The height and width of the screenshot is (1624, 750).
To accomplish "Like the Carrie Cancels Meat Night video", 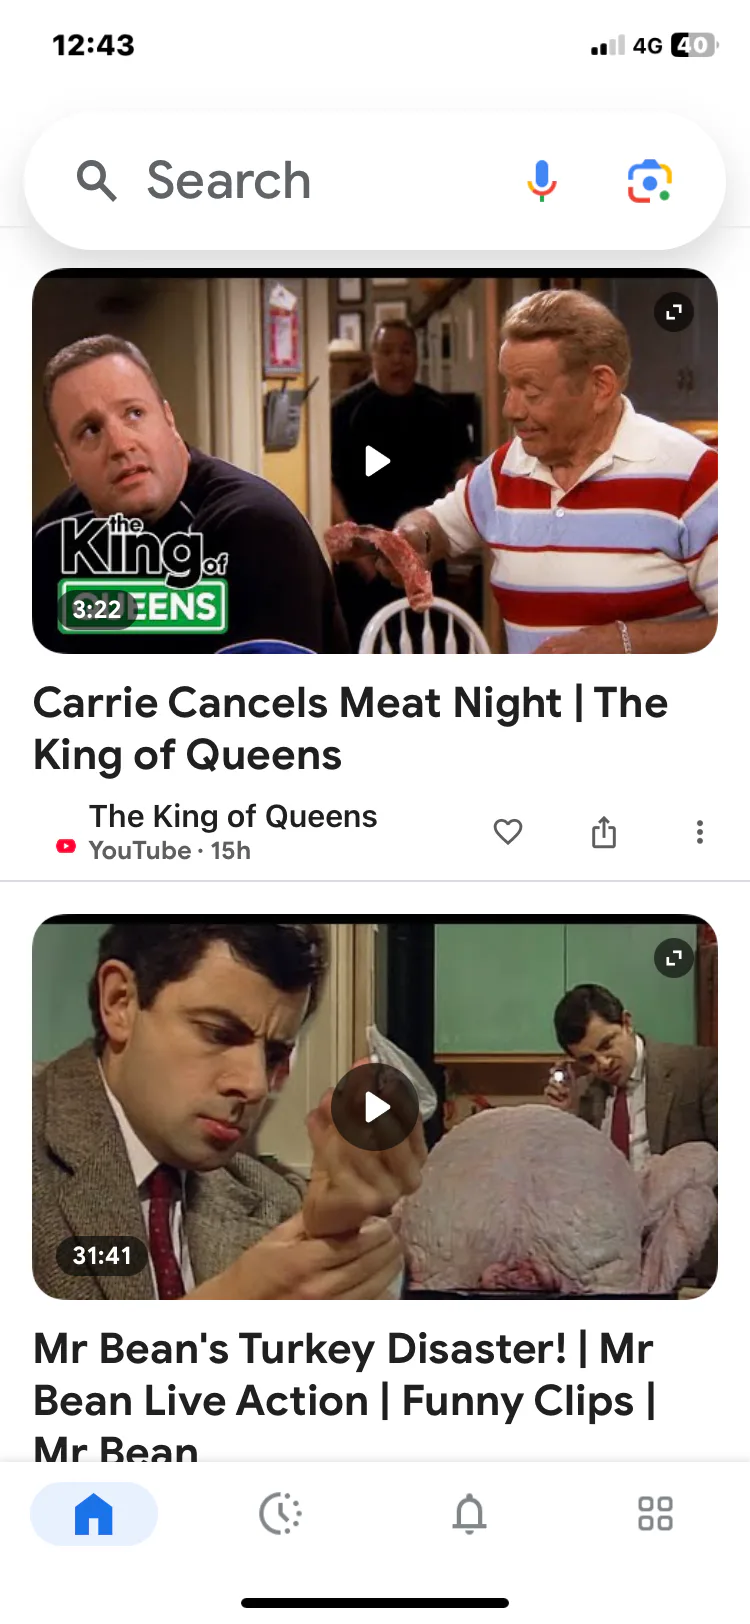I will pyautogui.click(x=508, y=832).
